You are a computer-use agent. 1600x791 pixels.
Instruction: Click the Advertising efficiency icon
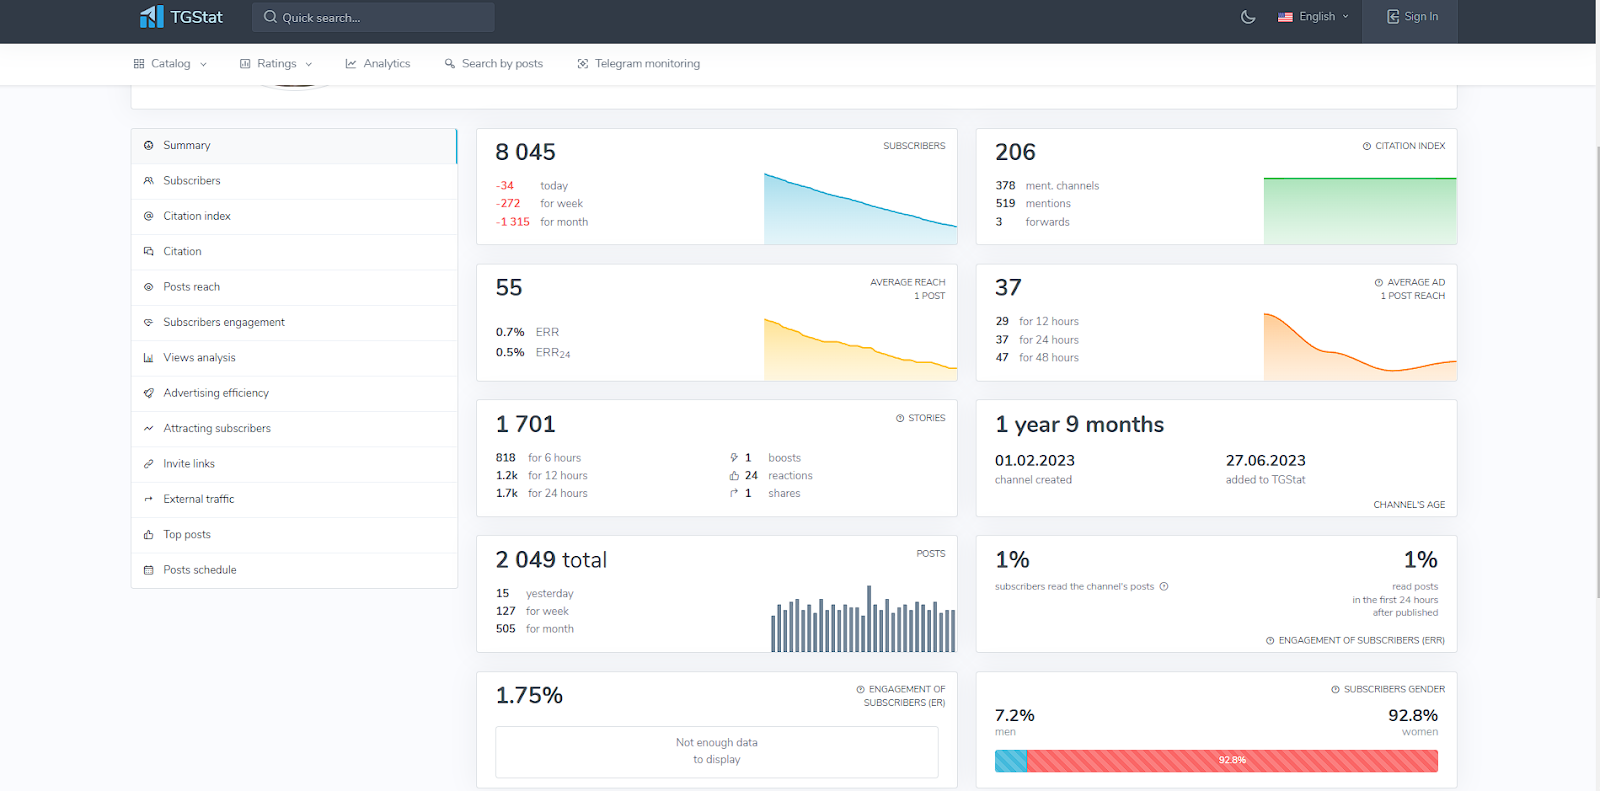tap(149, 393)
